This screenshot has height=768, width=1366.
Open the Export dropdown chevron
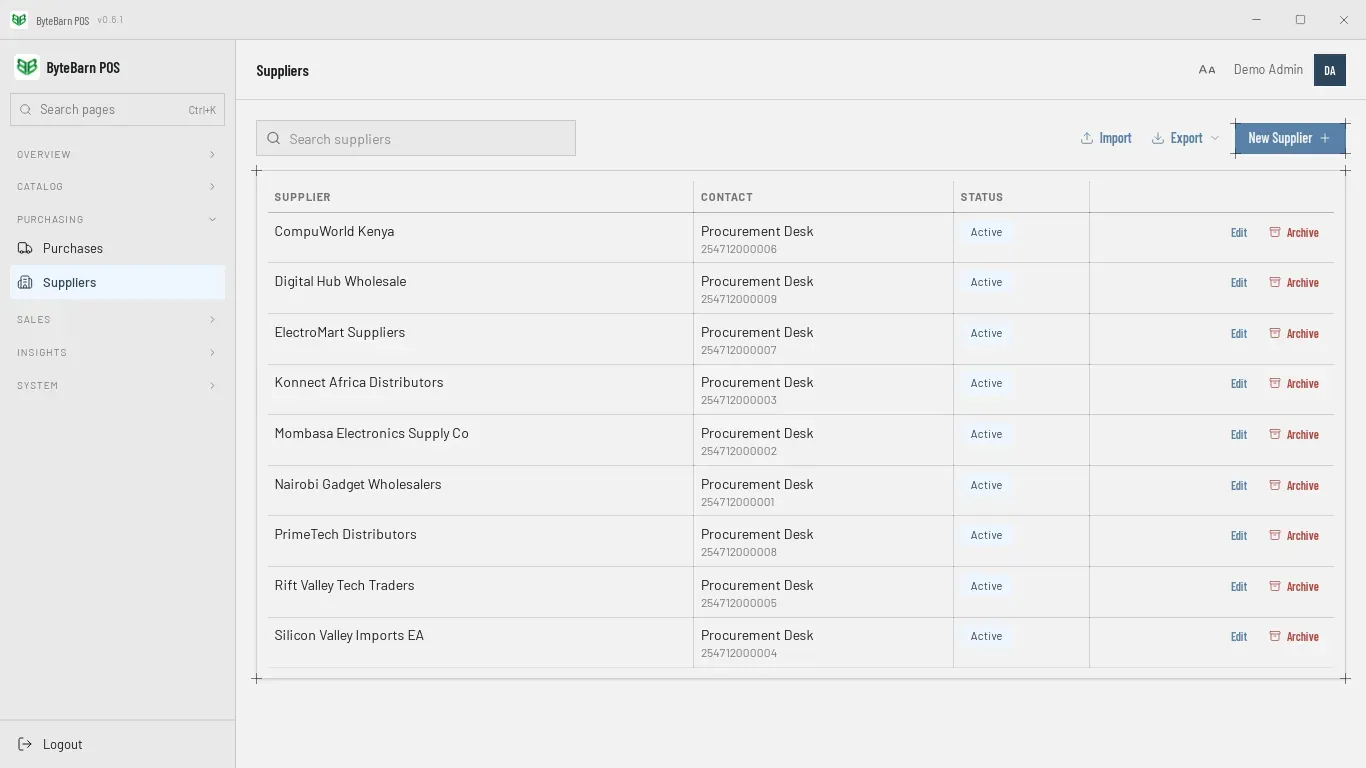(1215, 138)
